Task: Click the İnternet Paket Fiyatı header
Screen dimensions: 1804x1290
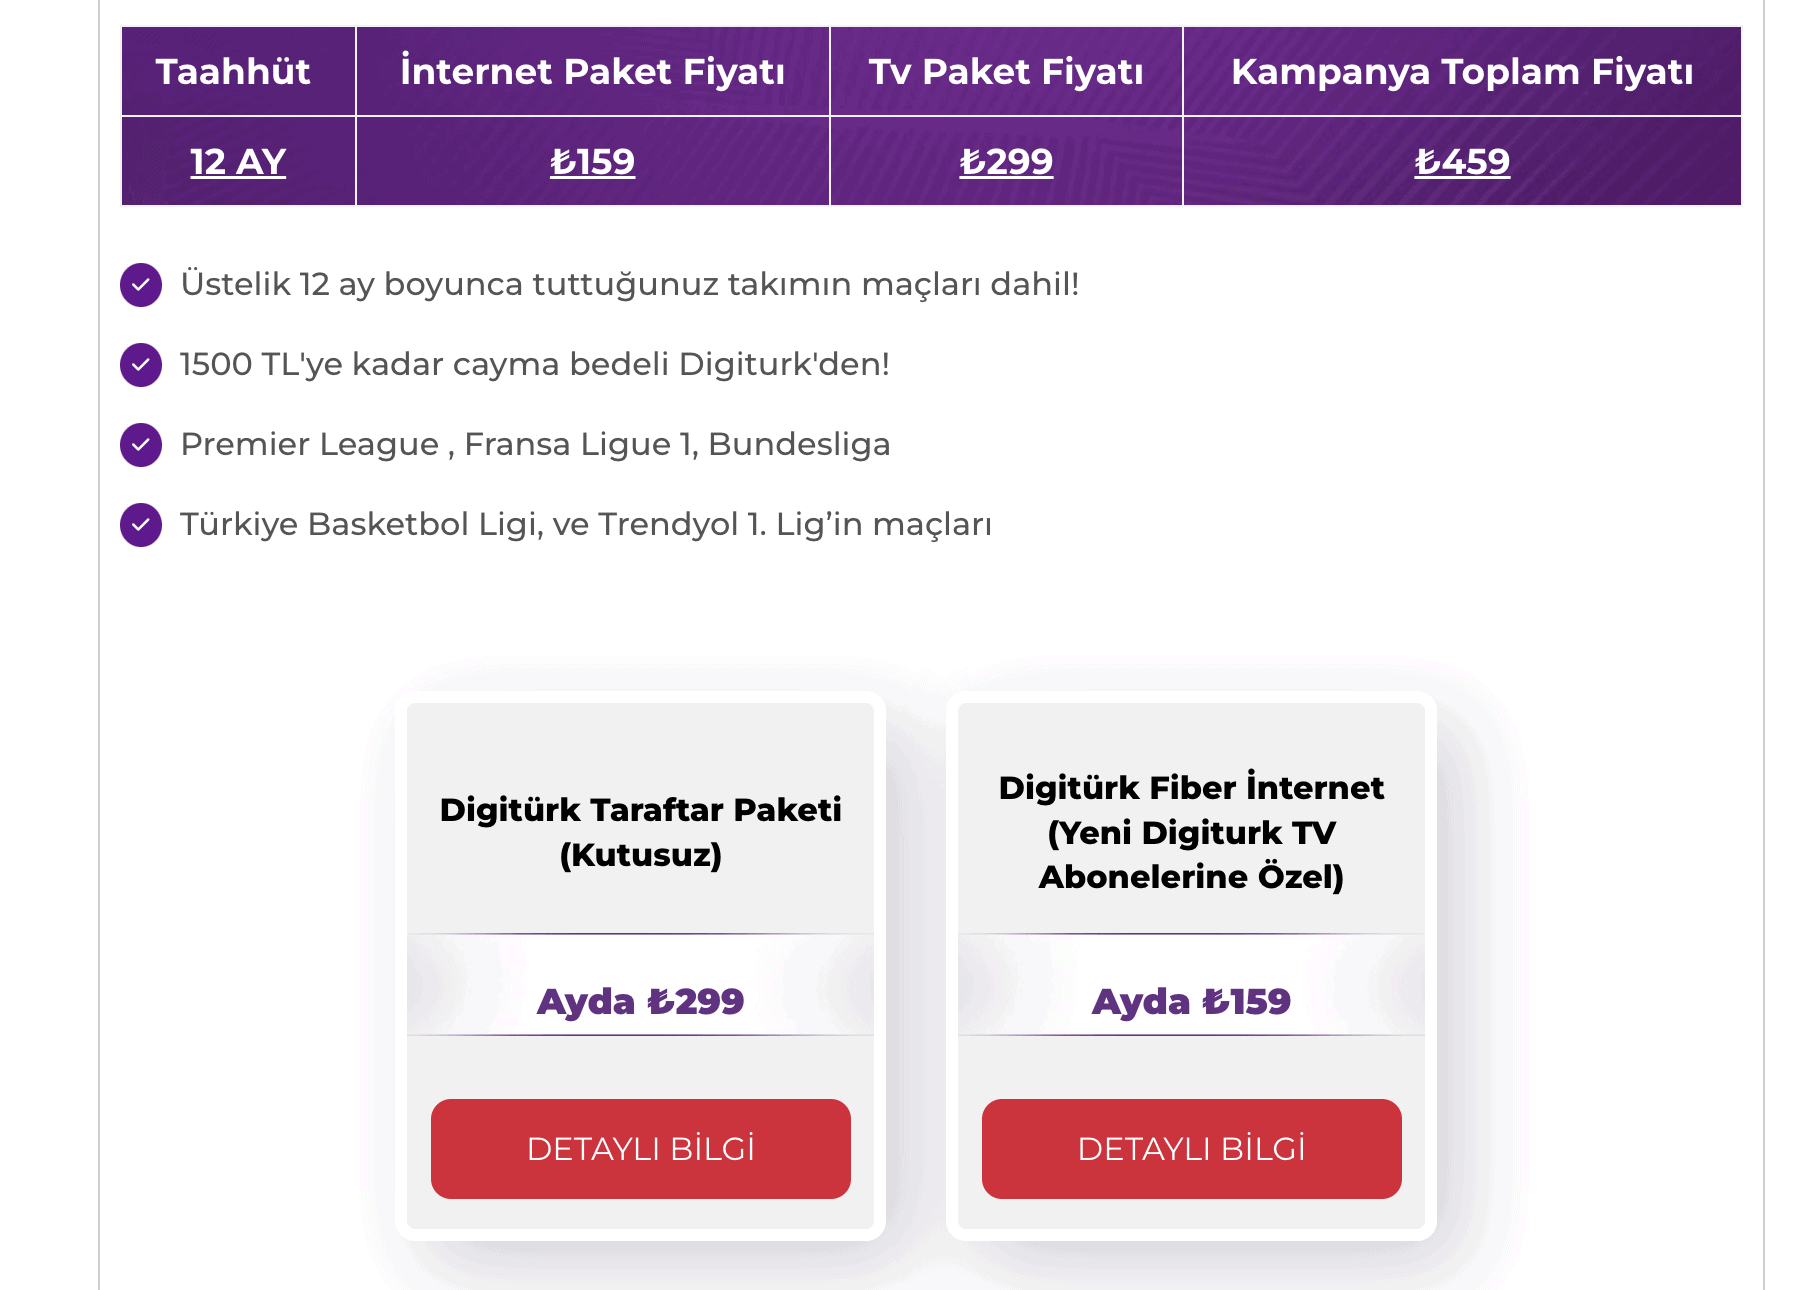Action: coord(592,70)
